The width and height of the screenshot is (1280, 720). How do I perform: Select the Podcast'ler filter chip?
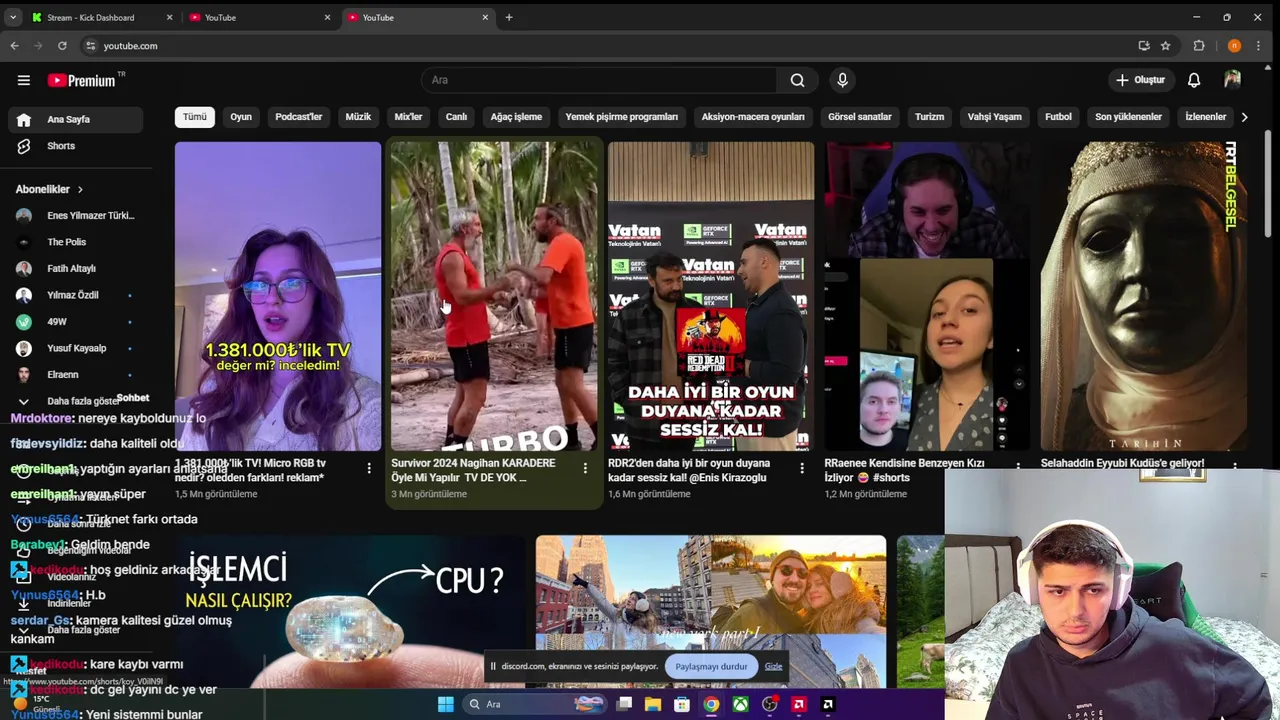pos(298,117)
